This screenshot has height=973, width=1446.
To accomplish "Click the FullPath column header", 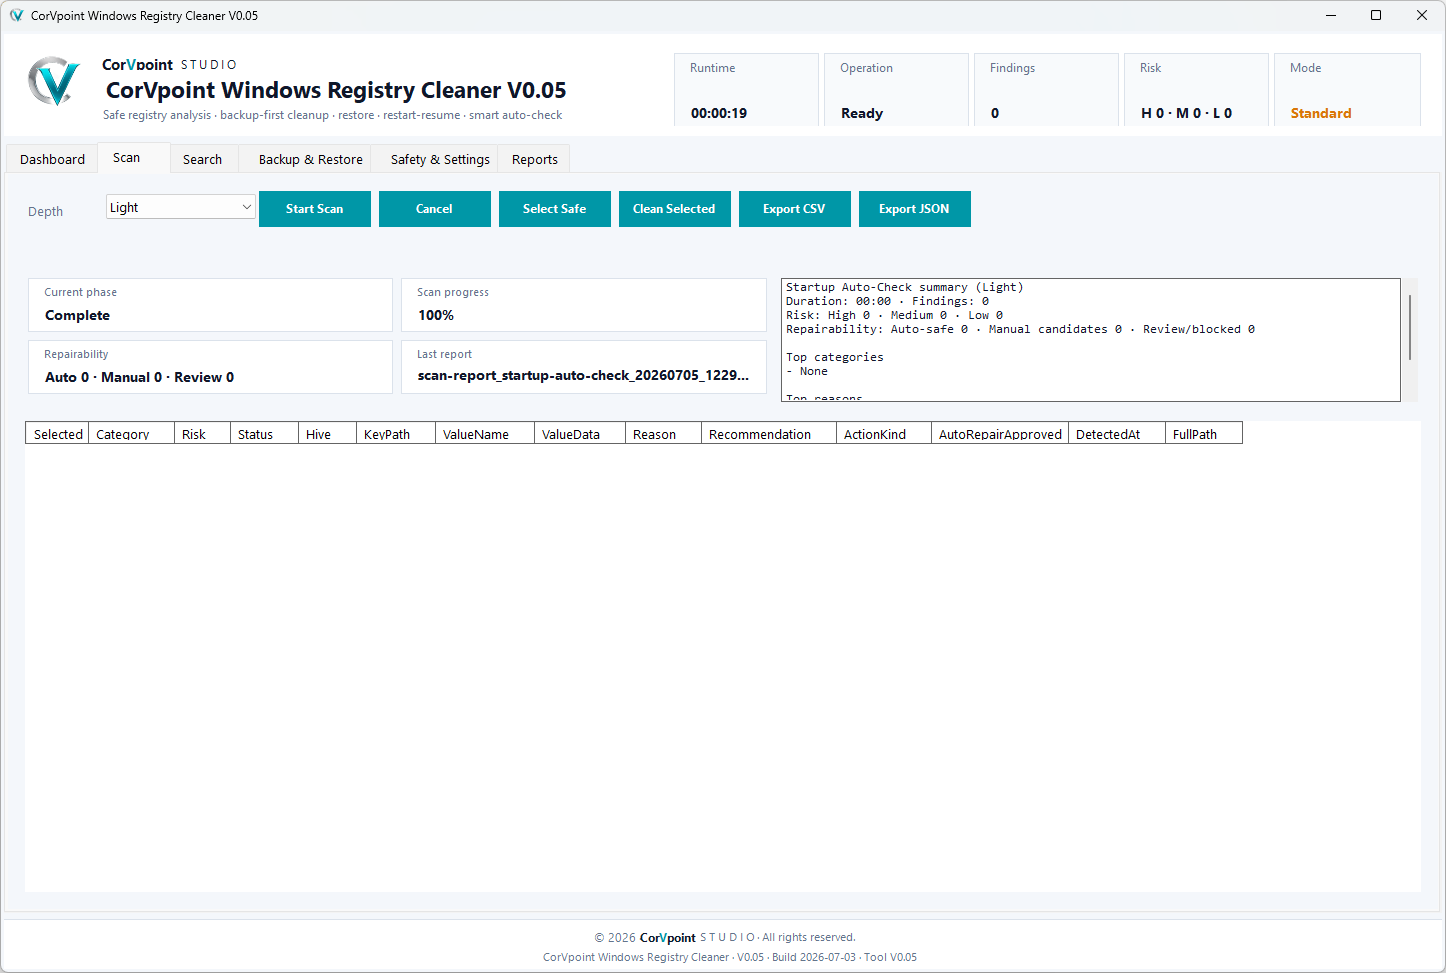I will pyautogui.click(x=1204, y=433).
